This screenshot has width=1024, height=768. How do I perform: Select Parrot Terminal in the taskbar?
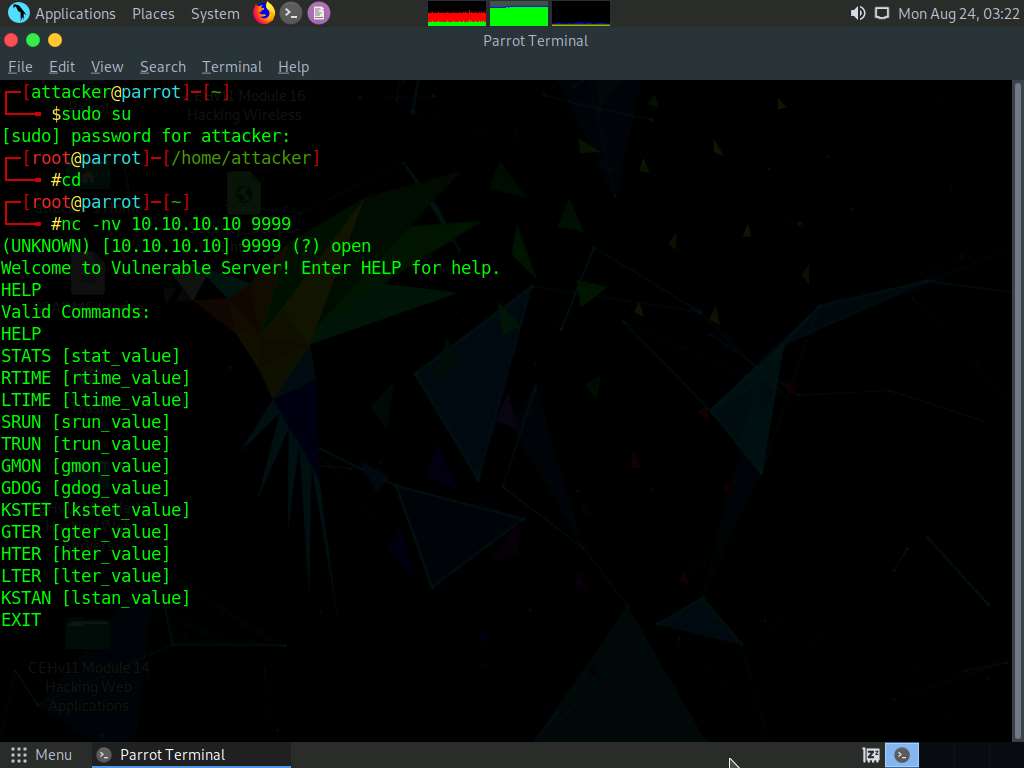pos(191,755)
